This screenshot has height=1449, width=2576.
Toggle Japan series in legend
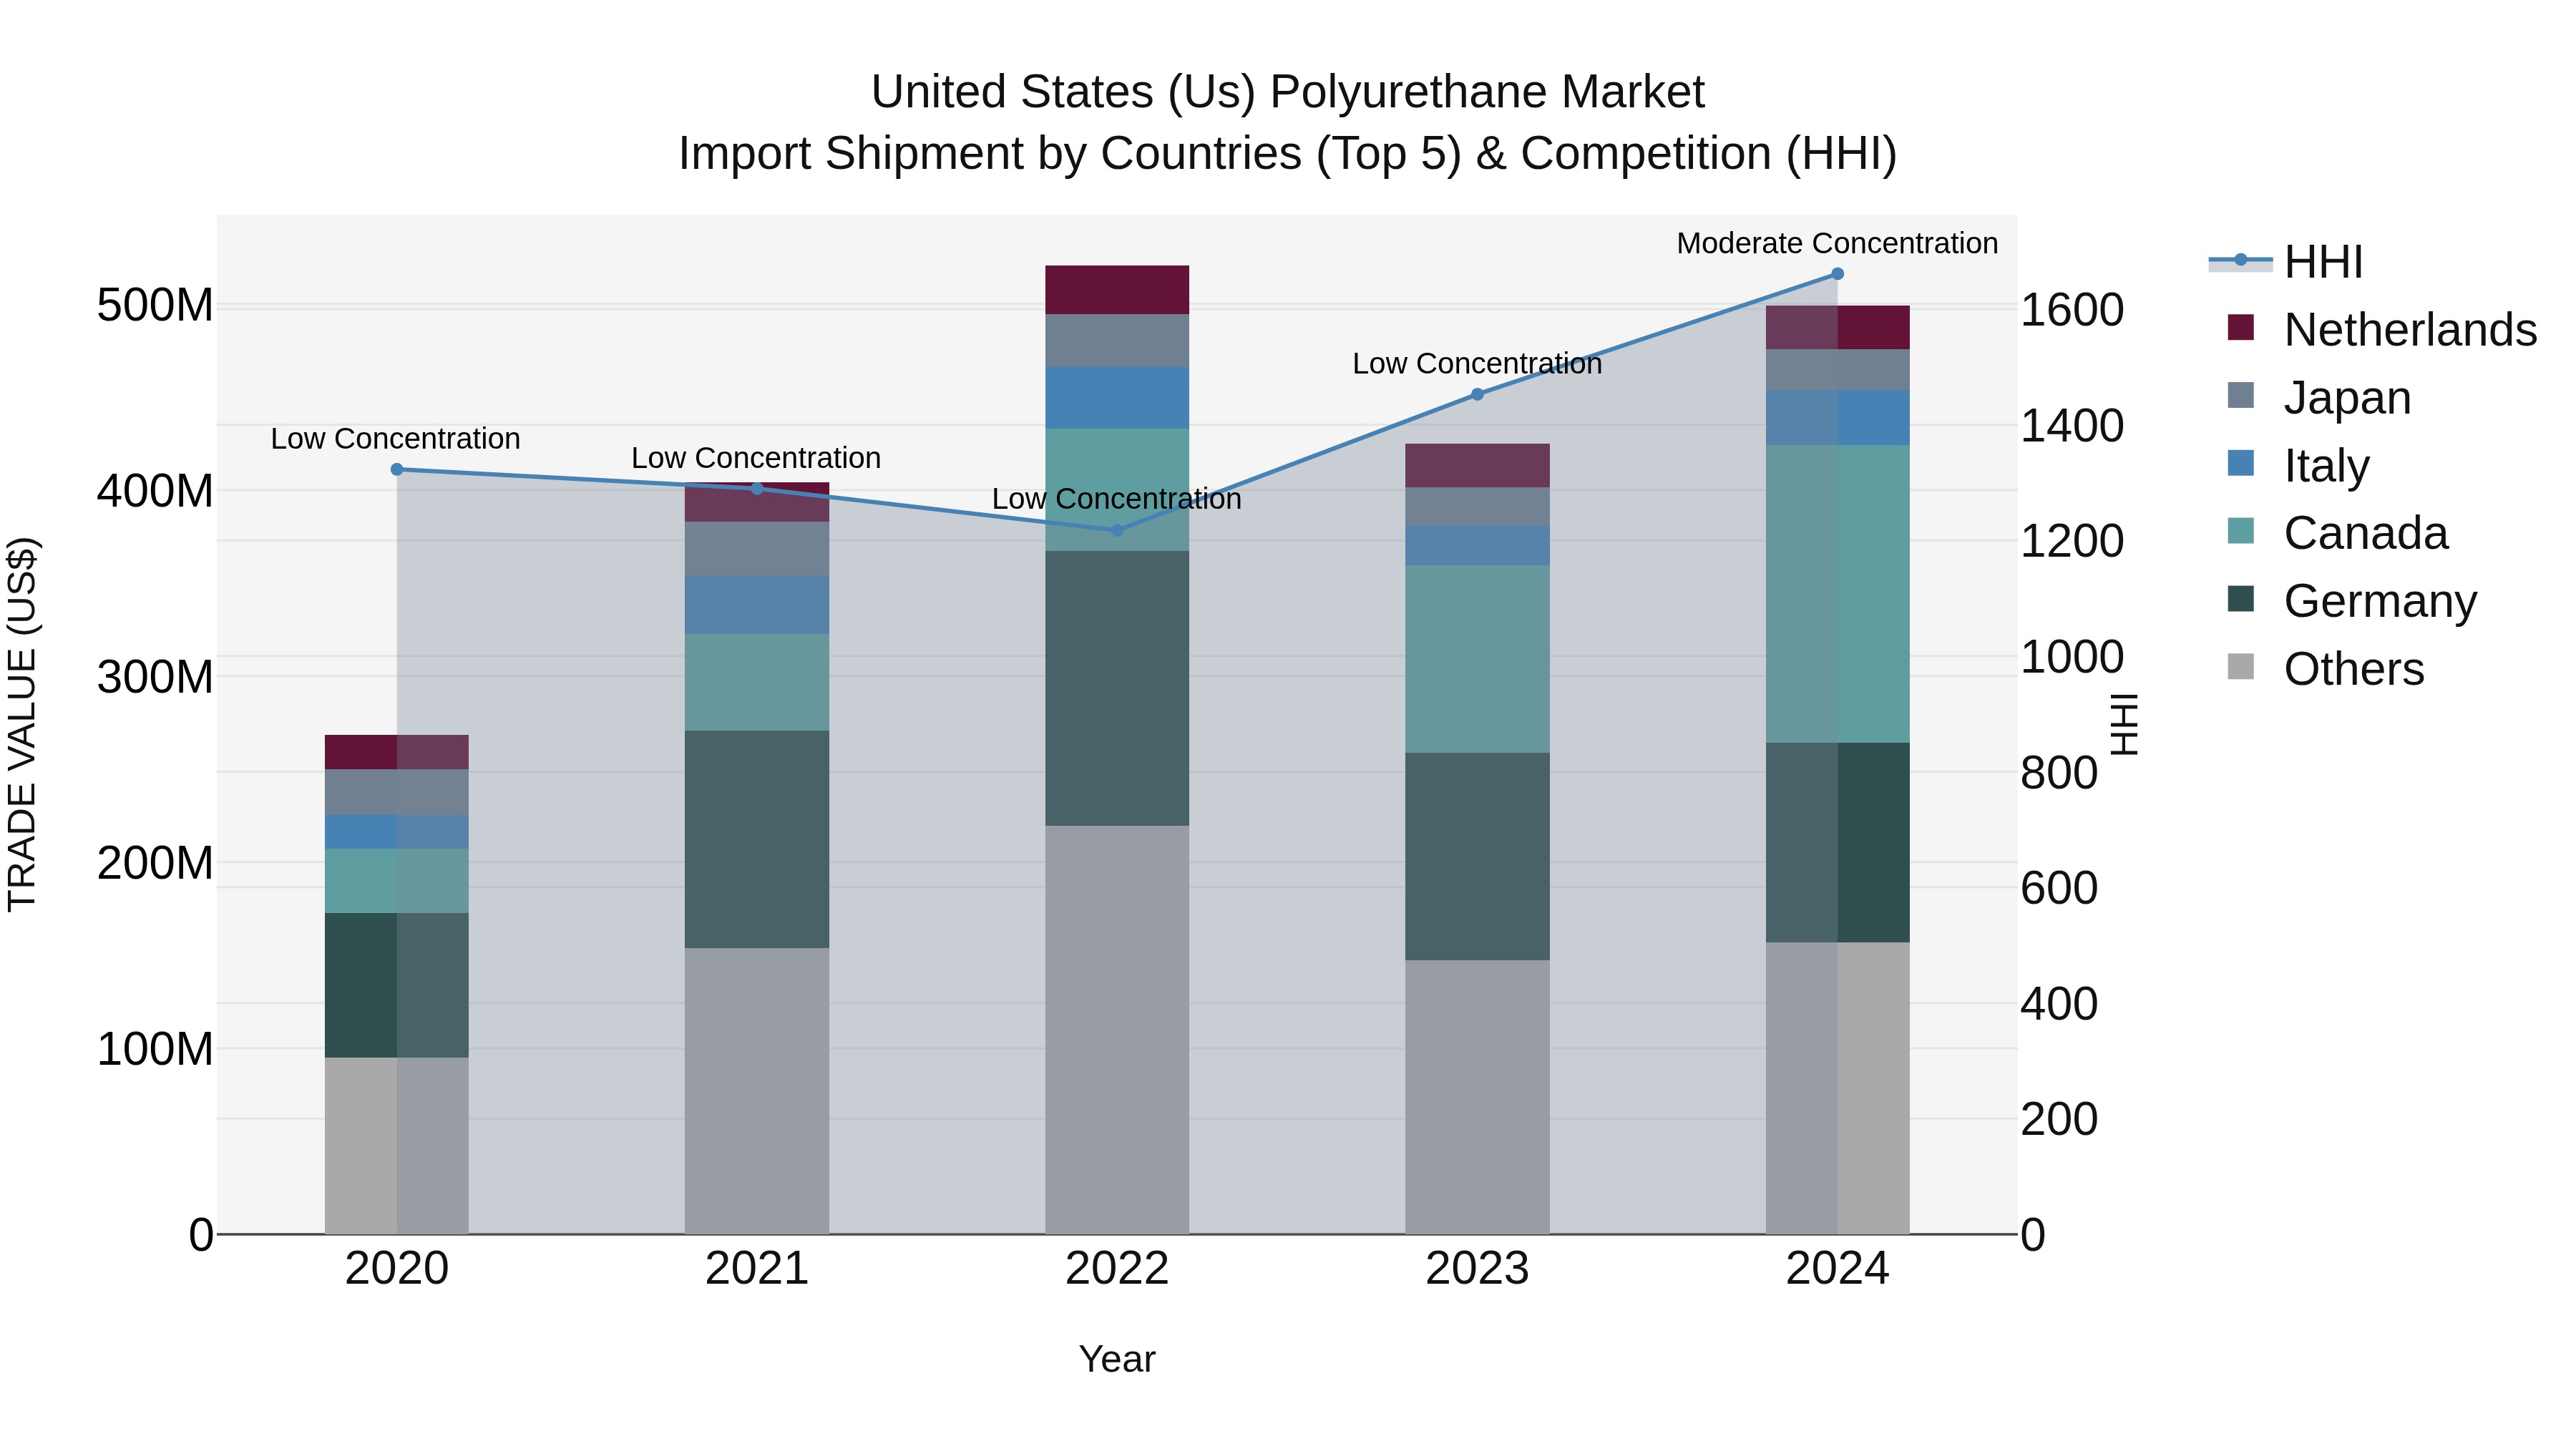click(x=2319, y=397)
